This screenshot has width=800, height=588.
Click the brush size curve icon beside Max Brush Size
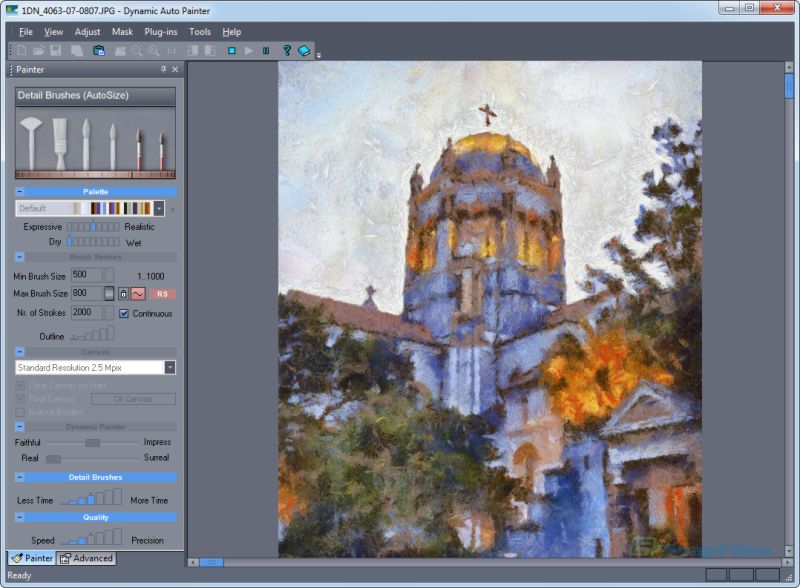(137, 294)
